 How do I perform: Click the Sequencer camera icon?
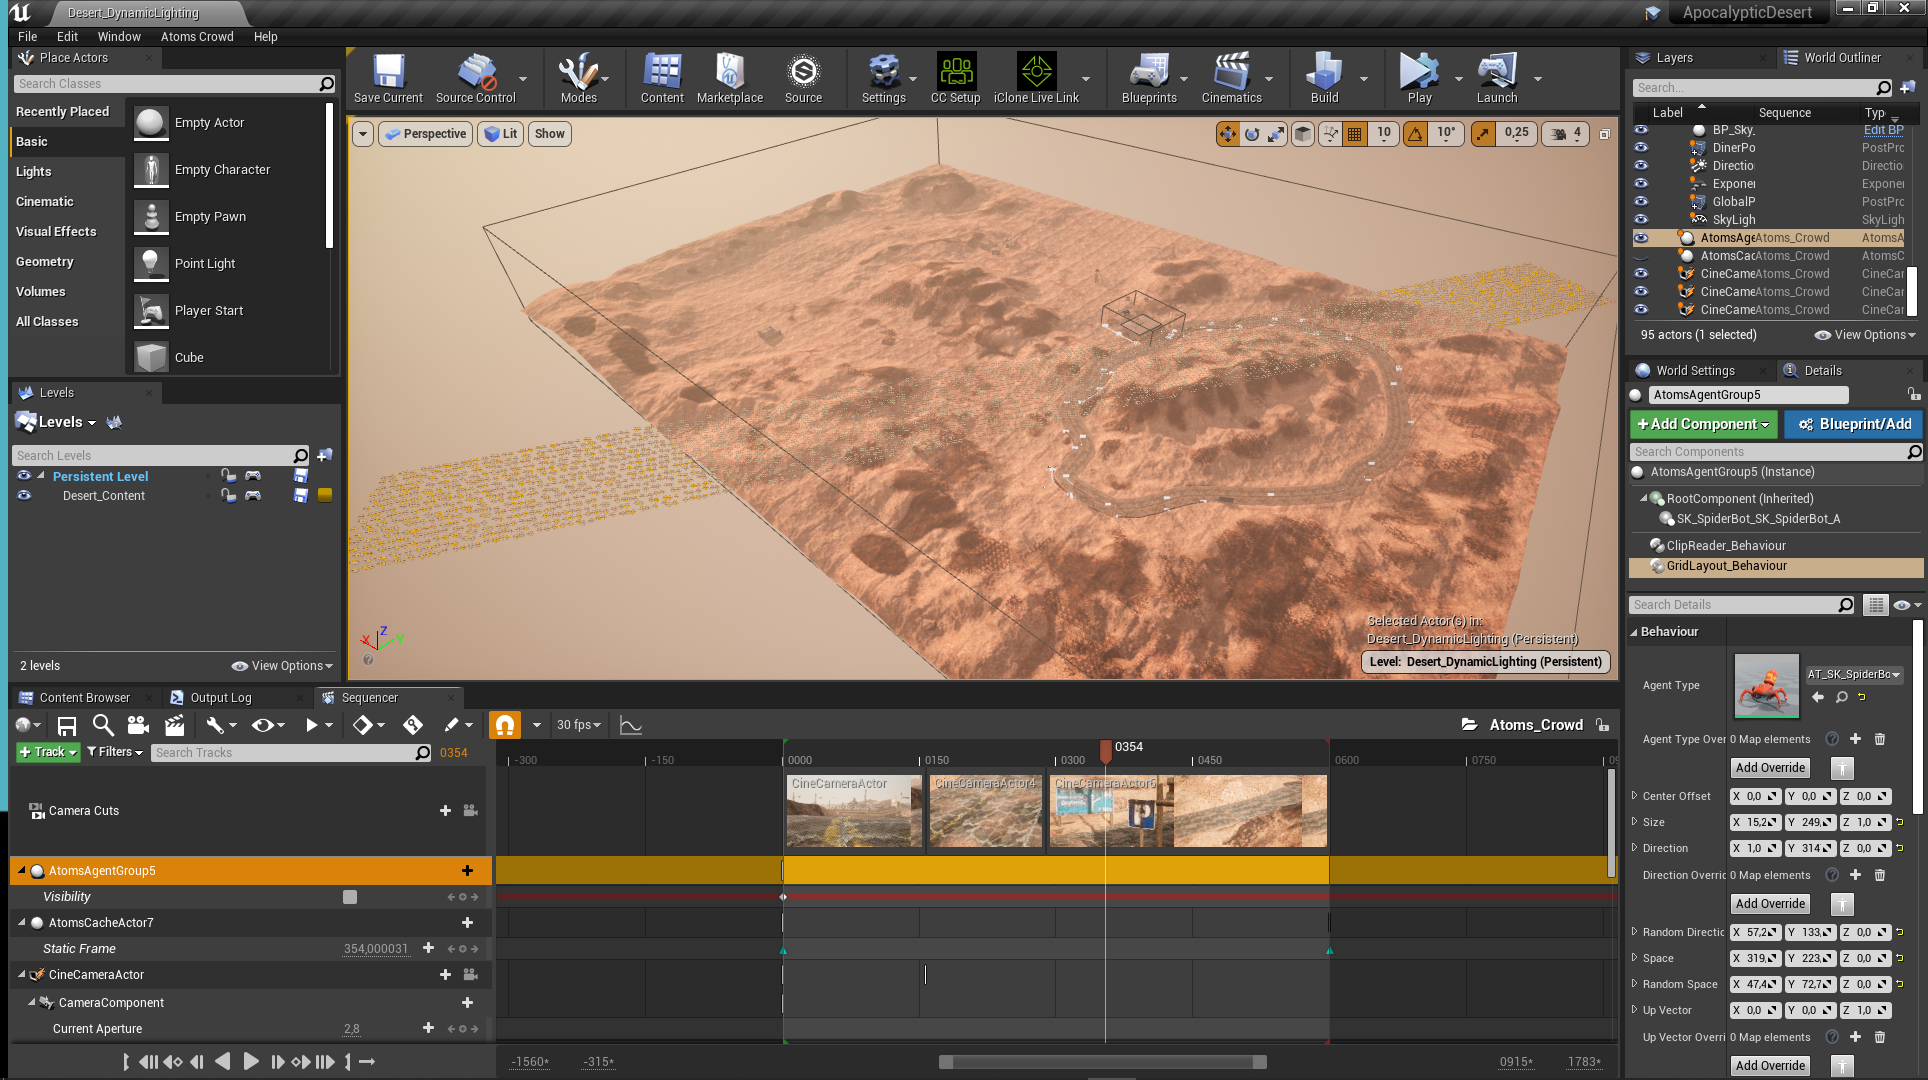[x=138, y=725]
